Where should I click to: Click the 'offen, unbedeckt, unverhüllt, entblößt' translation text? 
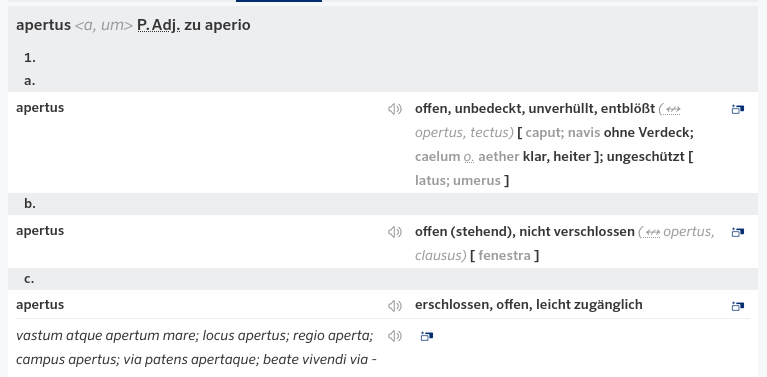click(535, 109)
